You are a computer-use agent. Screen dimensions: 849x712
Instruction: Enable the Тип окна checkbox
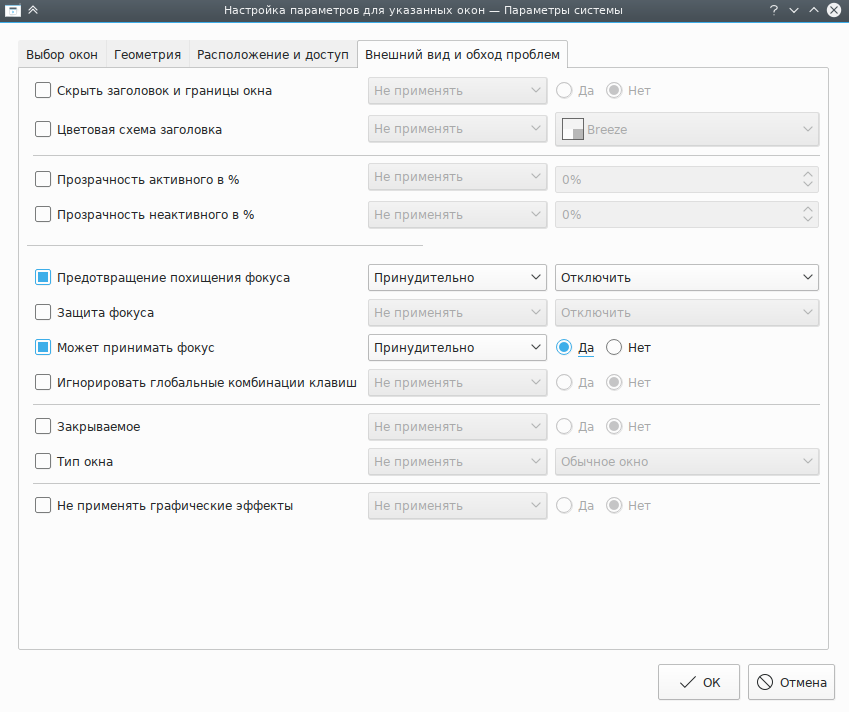[43, 462]
